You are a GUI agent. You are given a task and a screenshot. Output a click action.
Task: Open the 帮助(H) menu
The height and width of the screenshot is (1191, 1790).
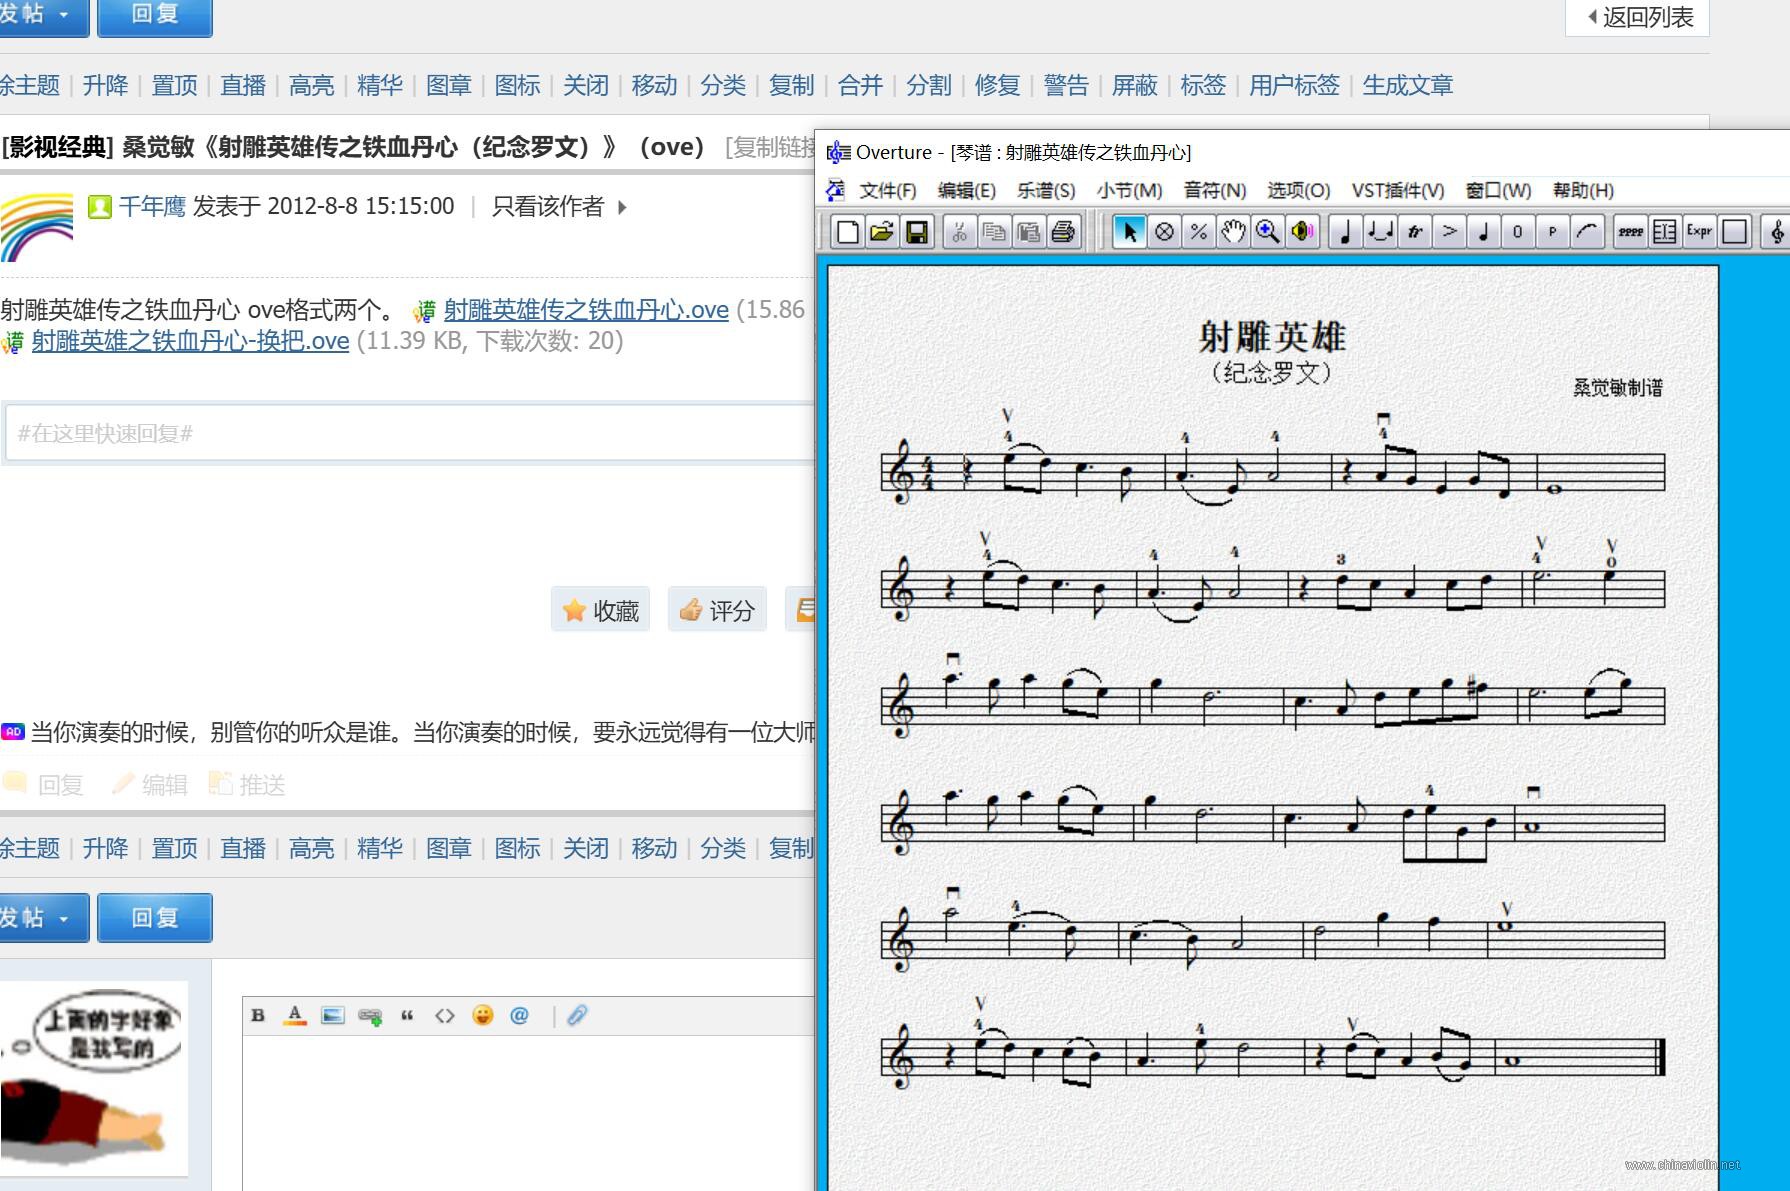[1583, 190]
